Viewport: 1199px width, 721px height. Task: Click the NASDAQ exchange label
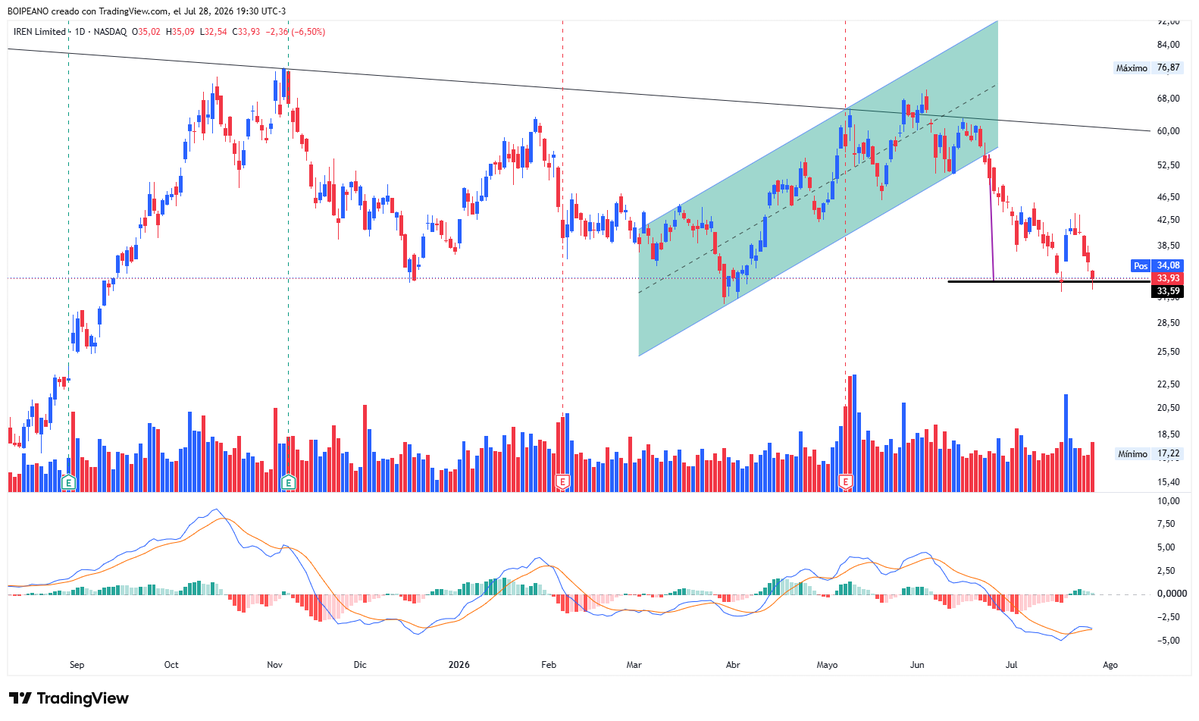coord(109,32)
